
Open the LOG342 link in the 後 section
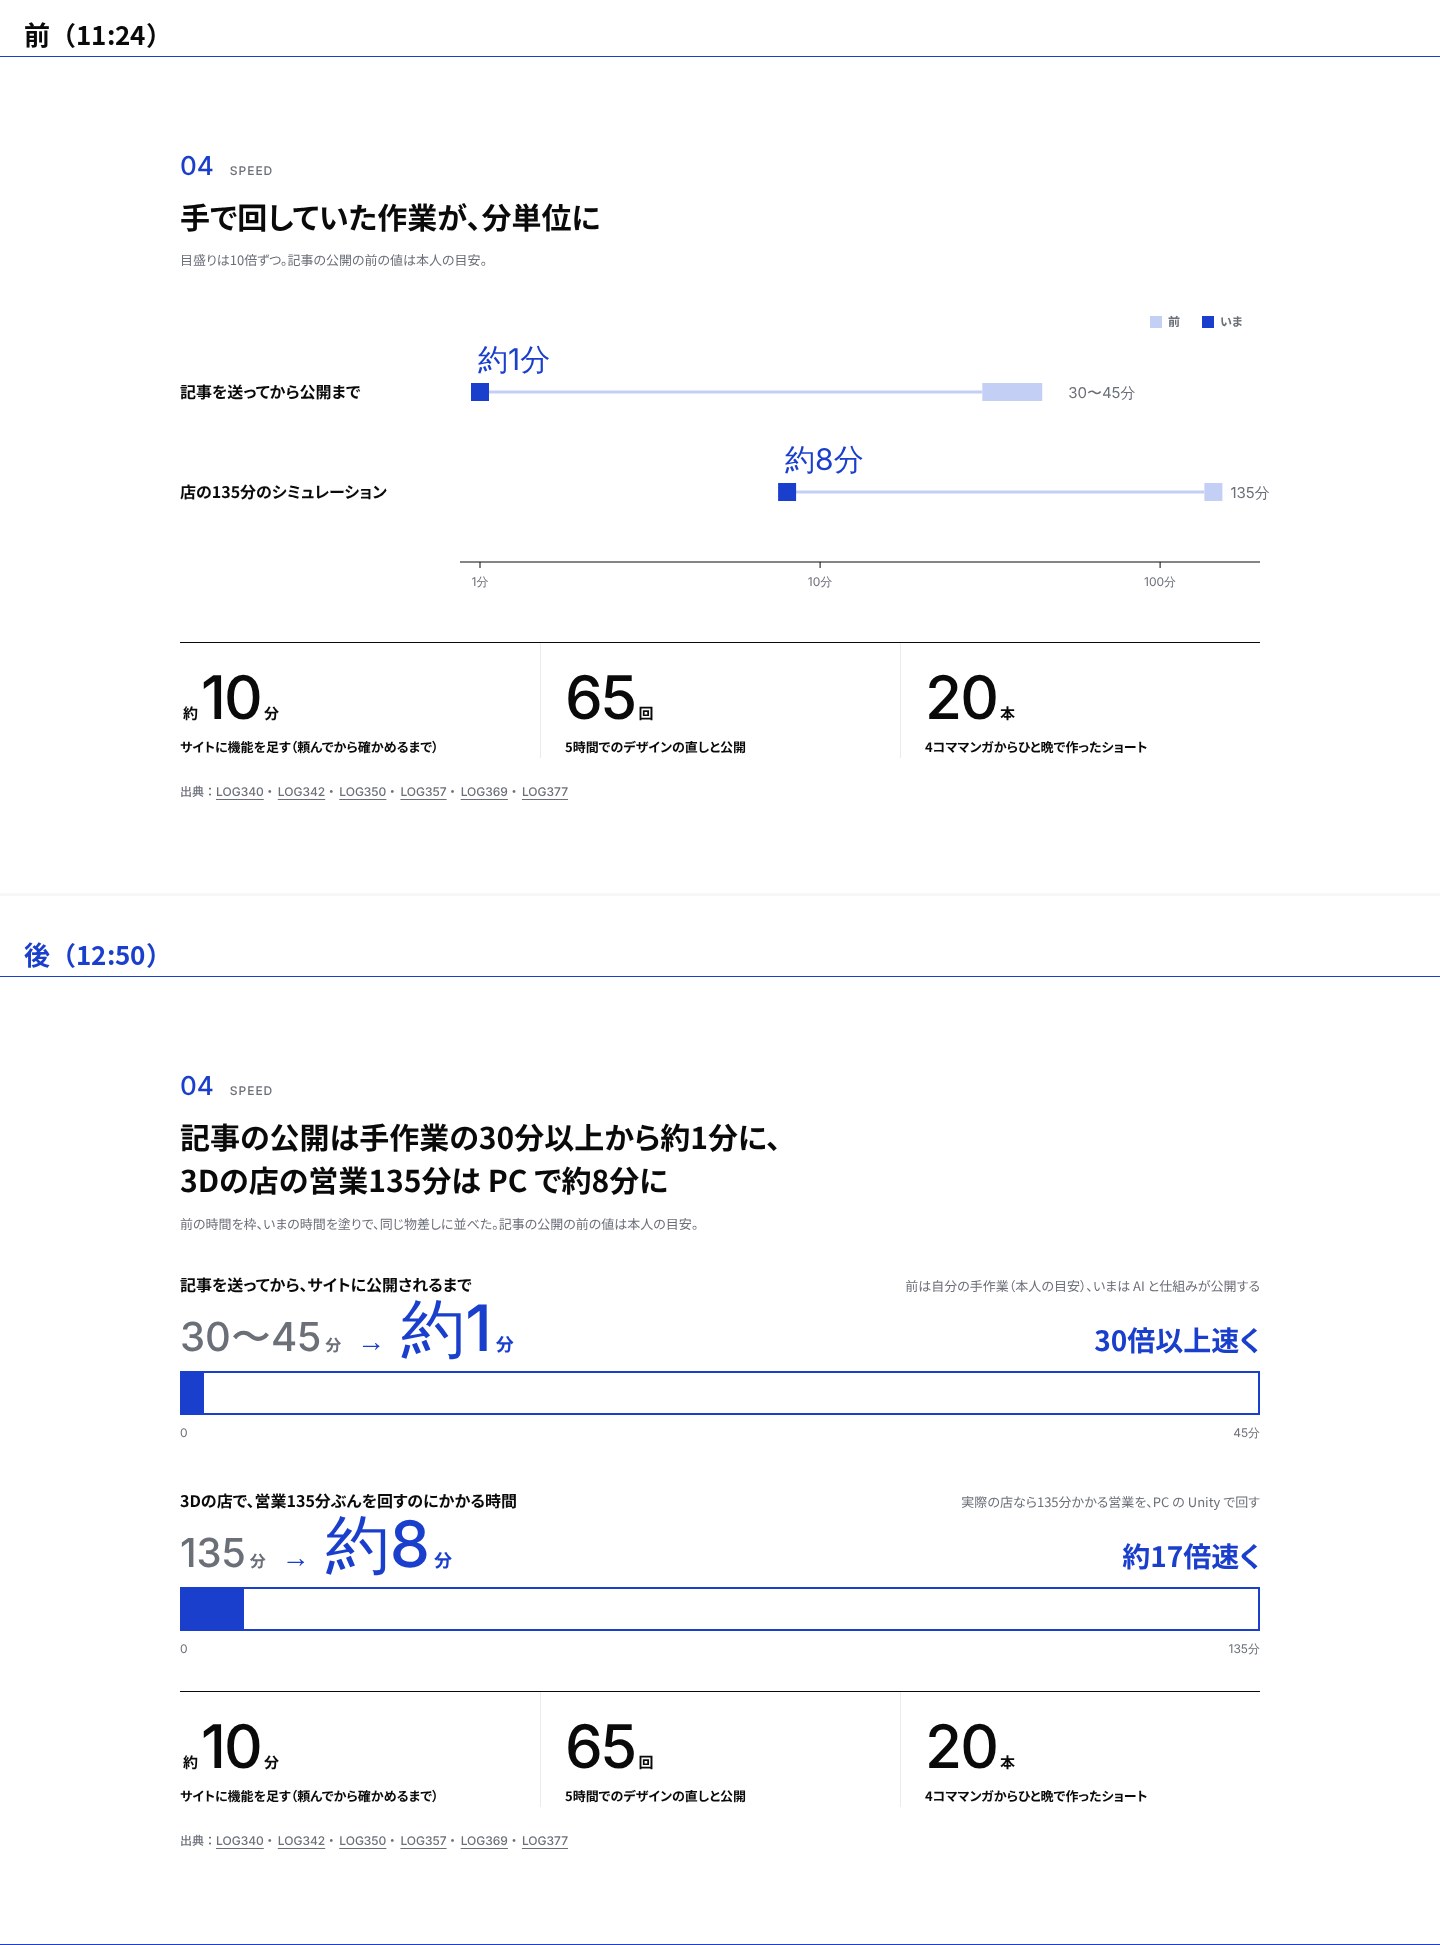pyautogui.click(x=301, y=1841)
